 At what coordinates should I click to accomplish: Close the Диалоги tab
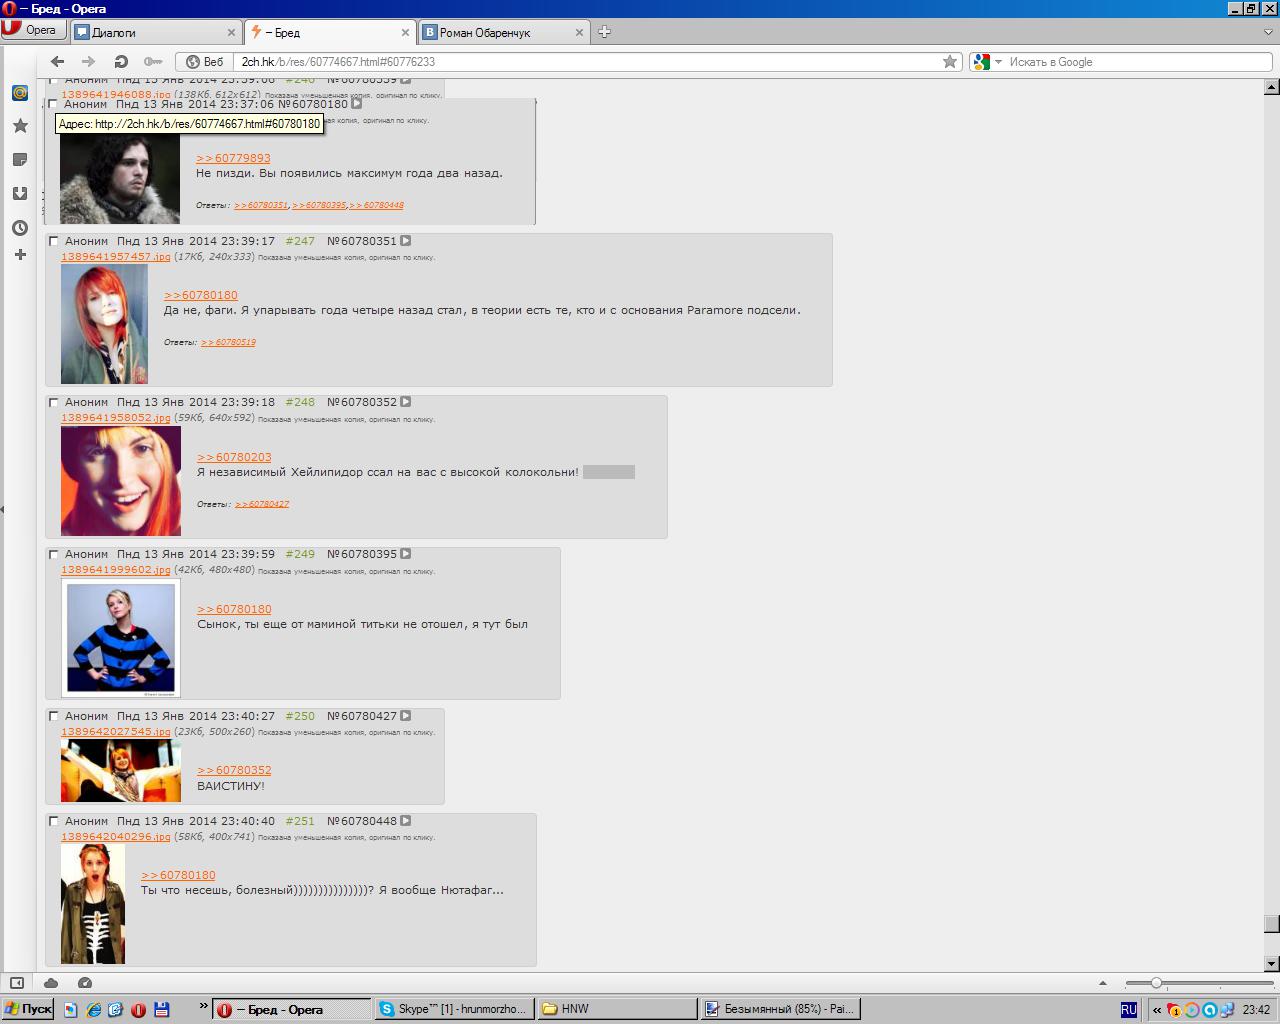pos(232,32)
